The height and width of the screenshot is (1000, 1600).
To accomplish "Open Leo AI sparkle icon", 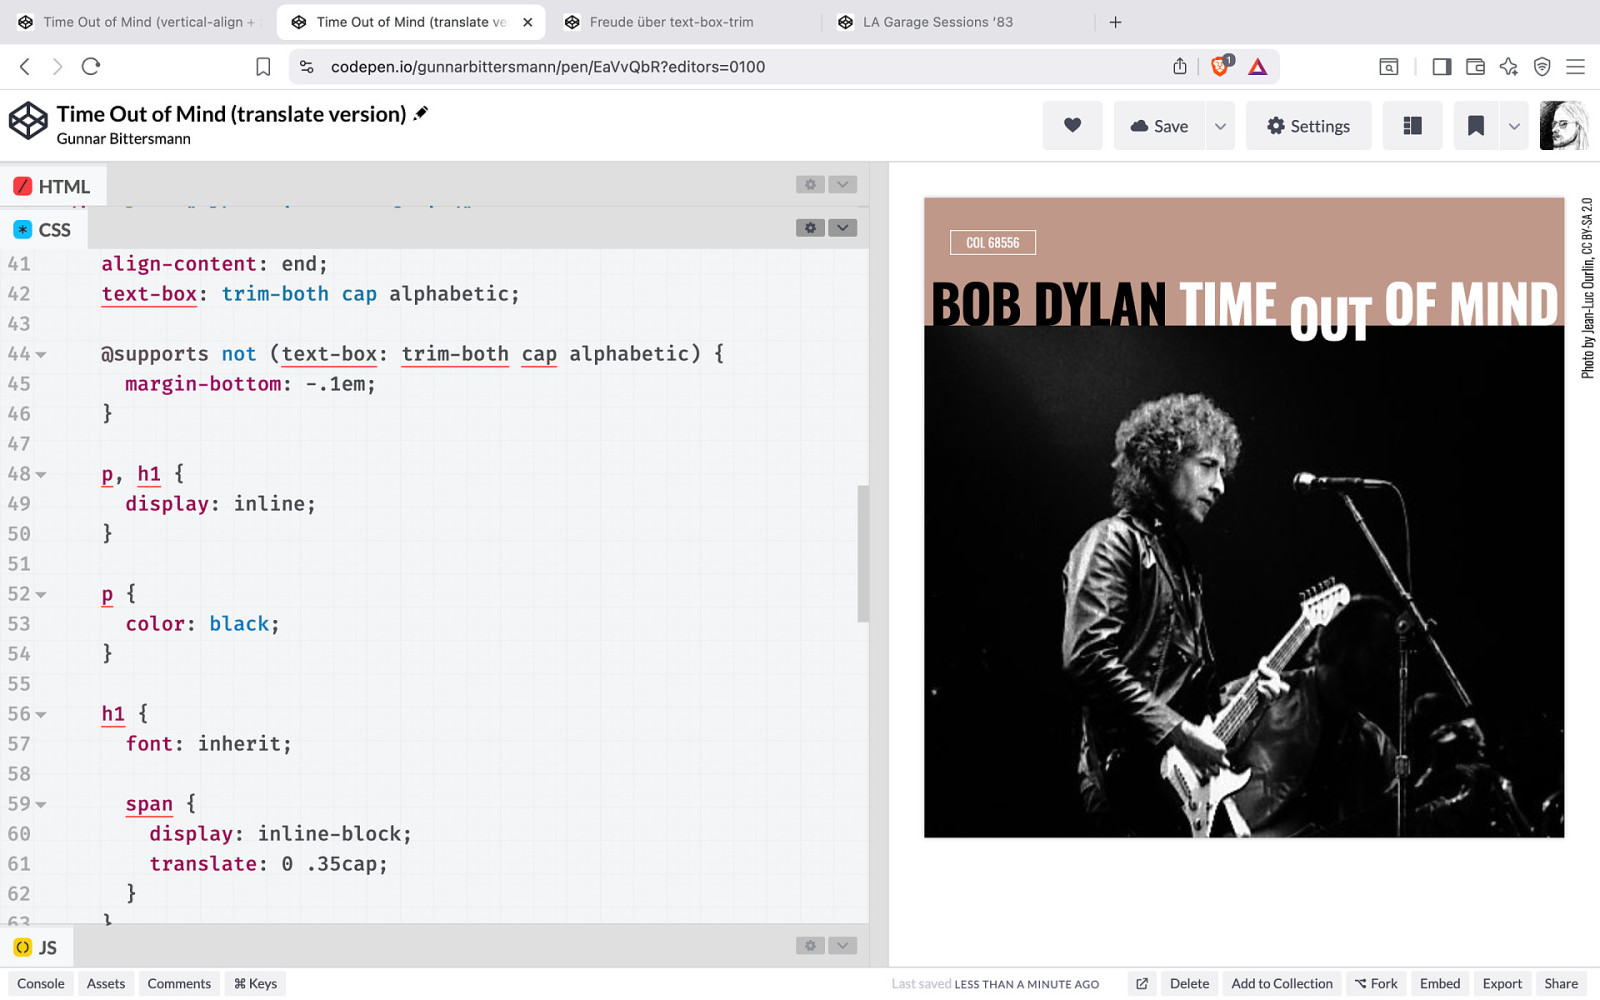I will [x=1508, y=67].
